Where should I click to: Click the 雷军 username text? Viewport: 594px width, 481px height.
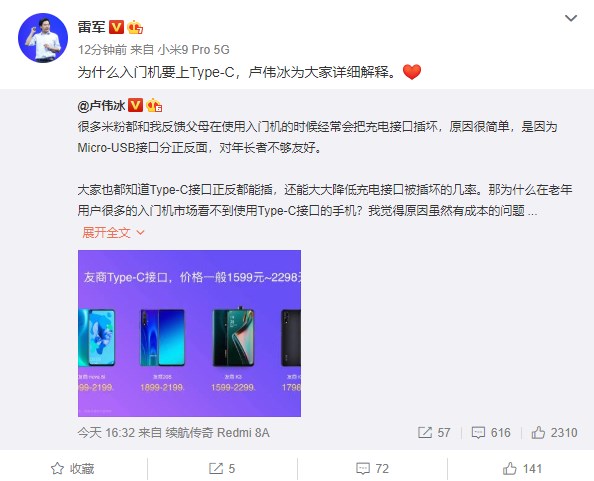[x=91, y=27]
